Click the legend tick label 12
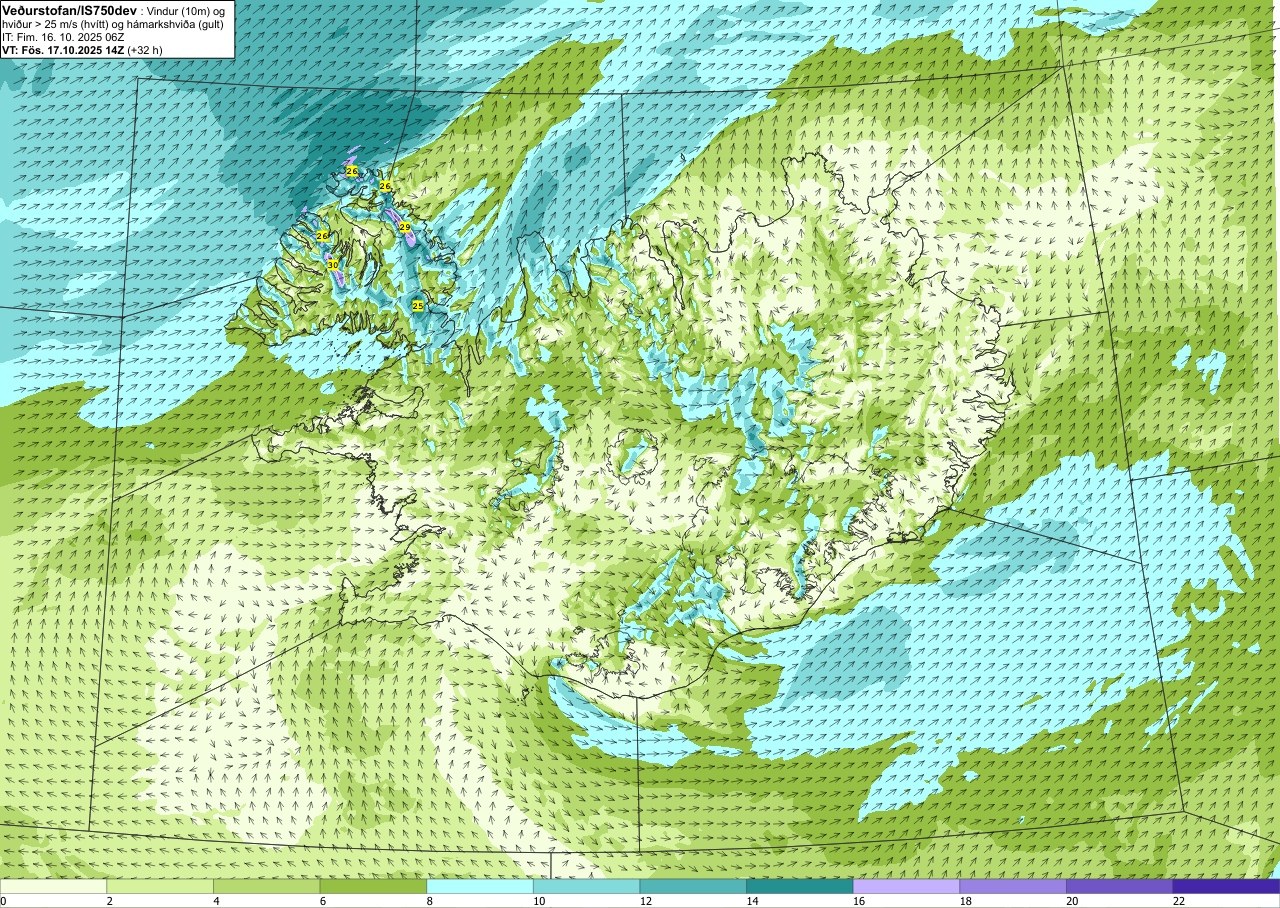 click(645, 901)
